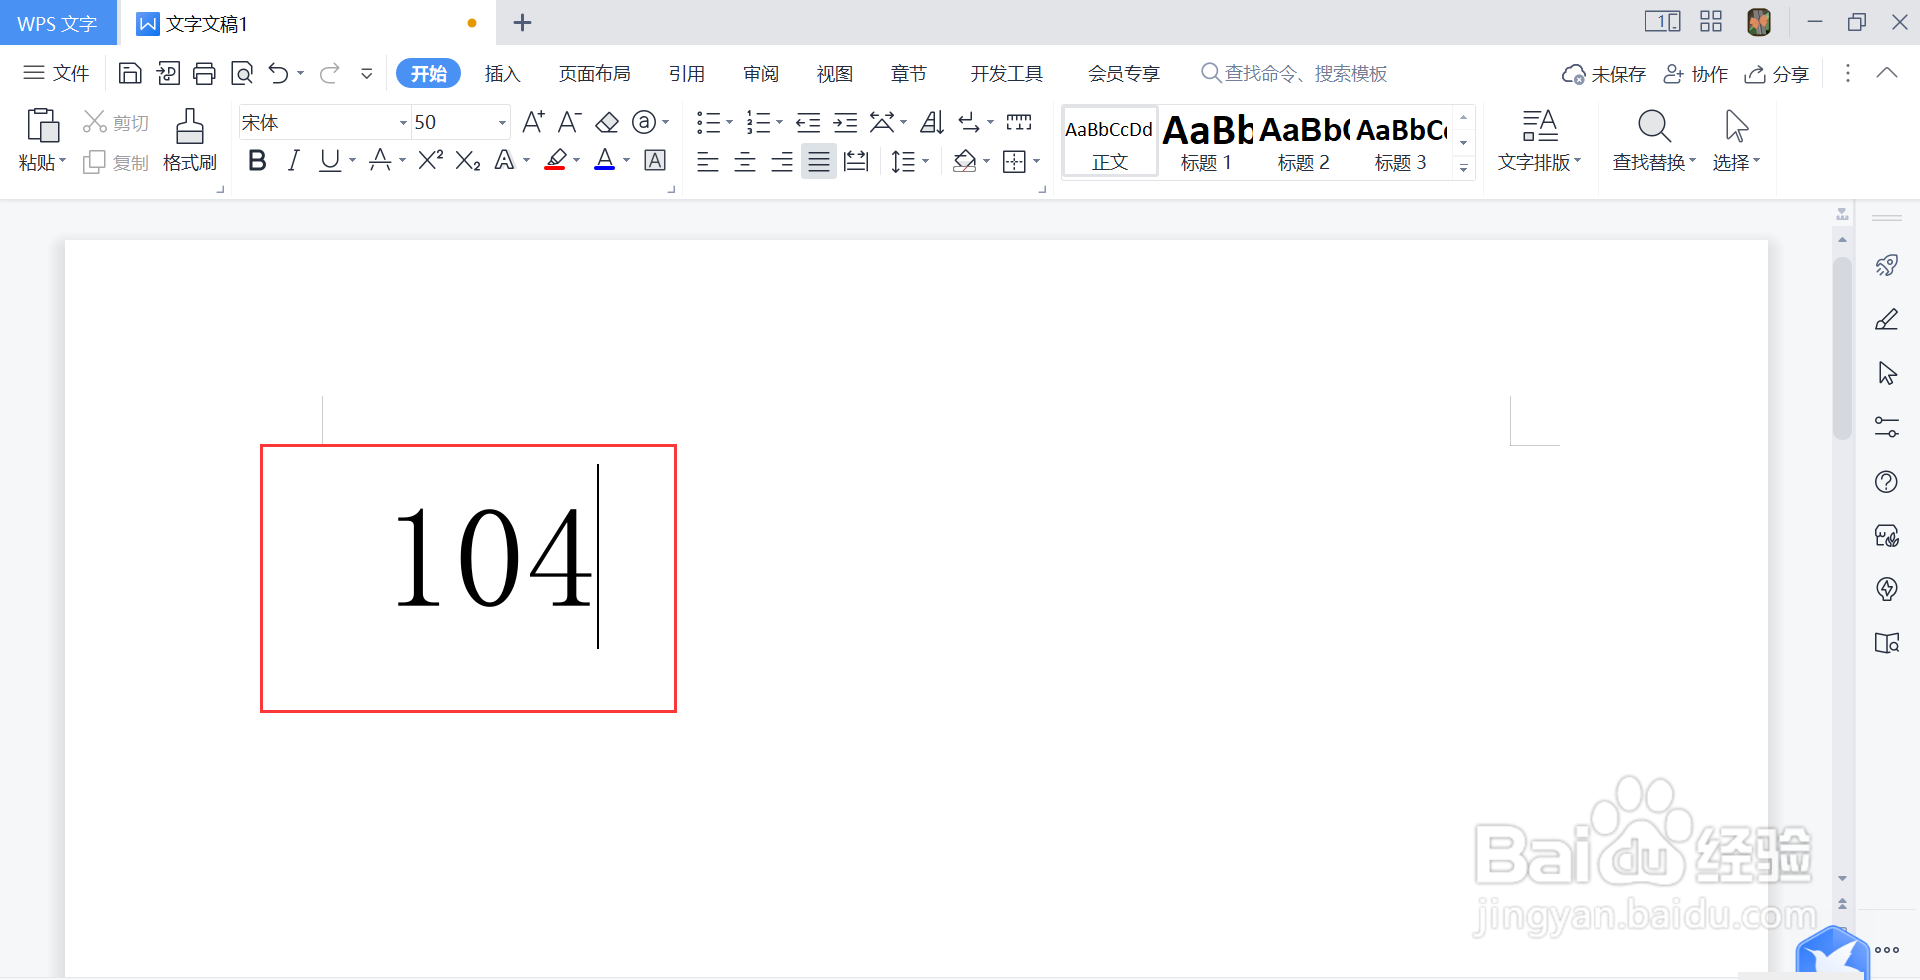Viewport: 1920px width, 980px height.
Task: Toggle character border icon
Action: [655, 160]
